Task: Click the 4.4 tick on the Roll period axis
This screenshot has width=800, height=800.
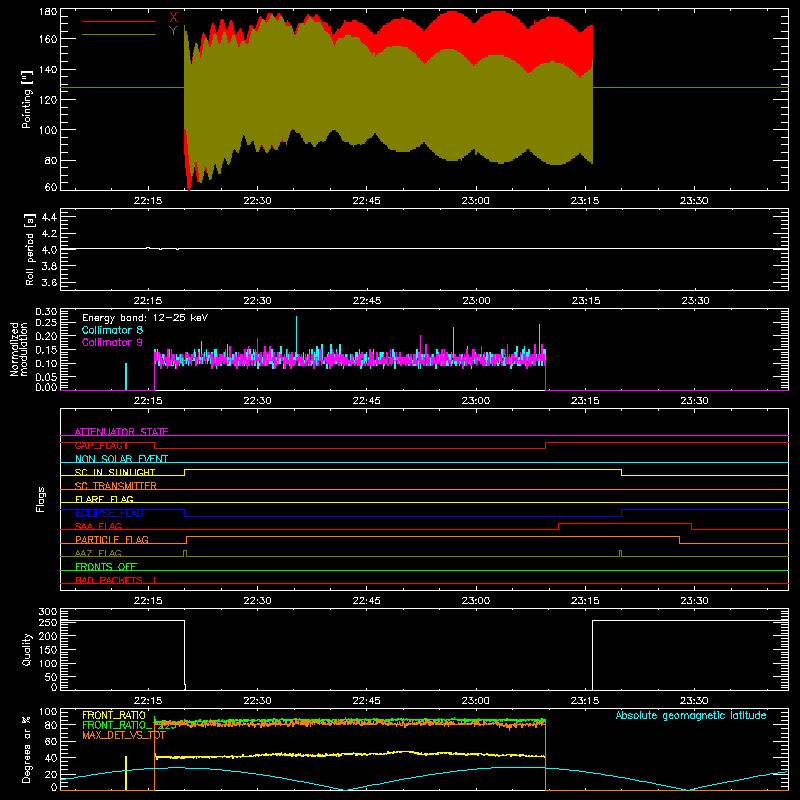Action: 49,217
